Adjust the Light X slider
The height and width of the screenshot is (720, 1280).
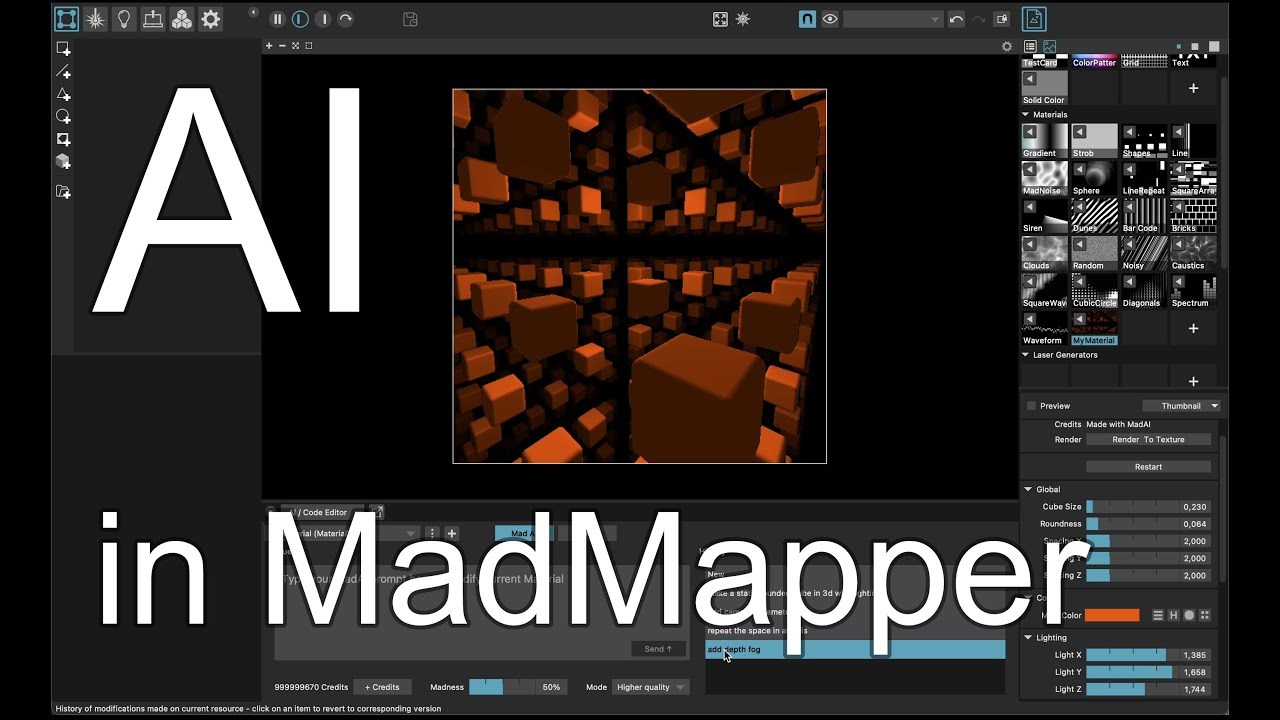(x=1148, y=655)
